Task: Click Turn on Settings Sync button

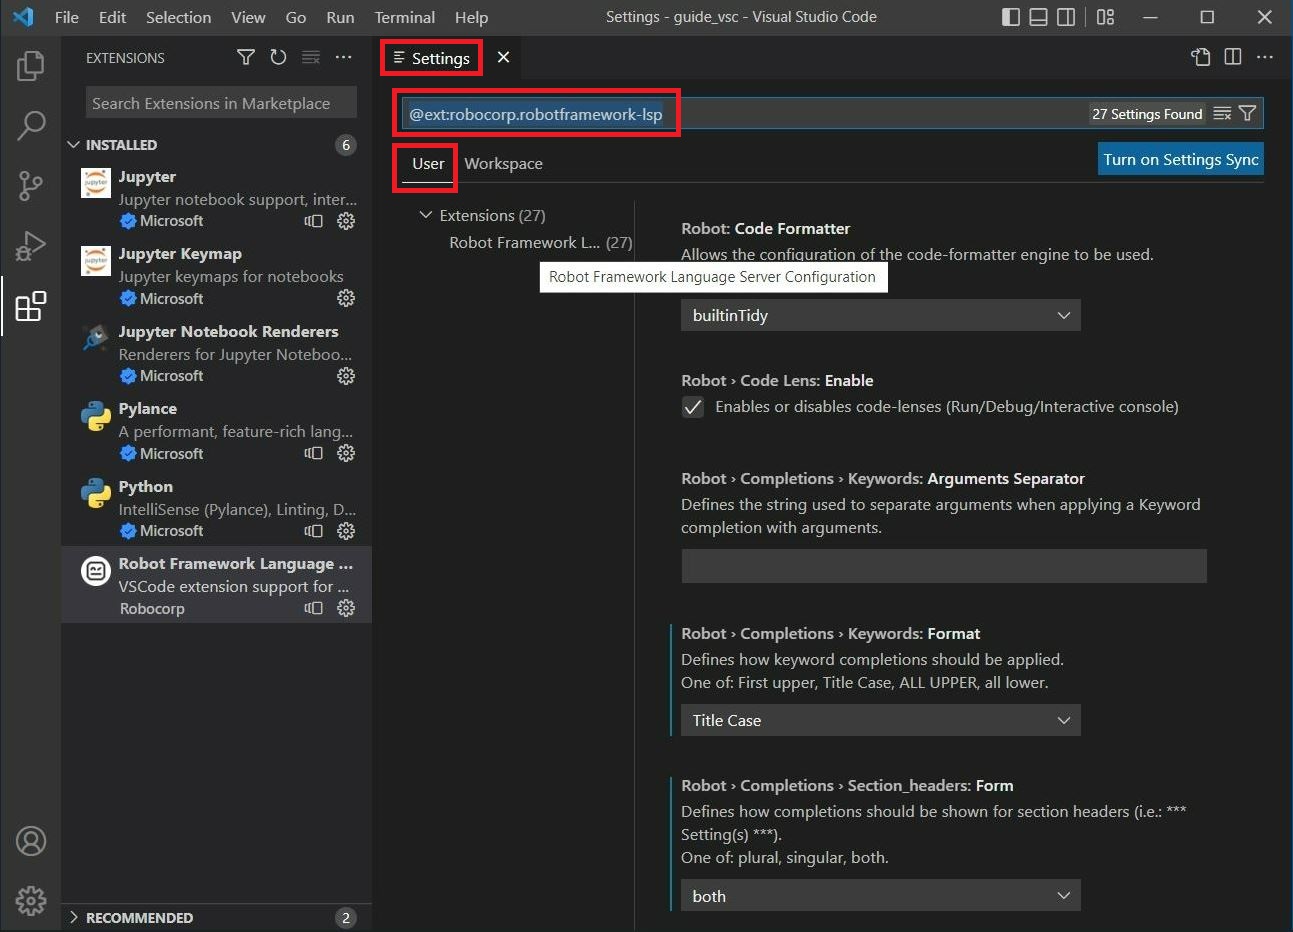Action: 1180,159
